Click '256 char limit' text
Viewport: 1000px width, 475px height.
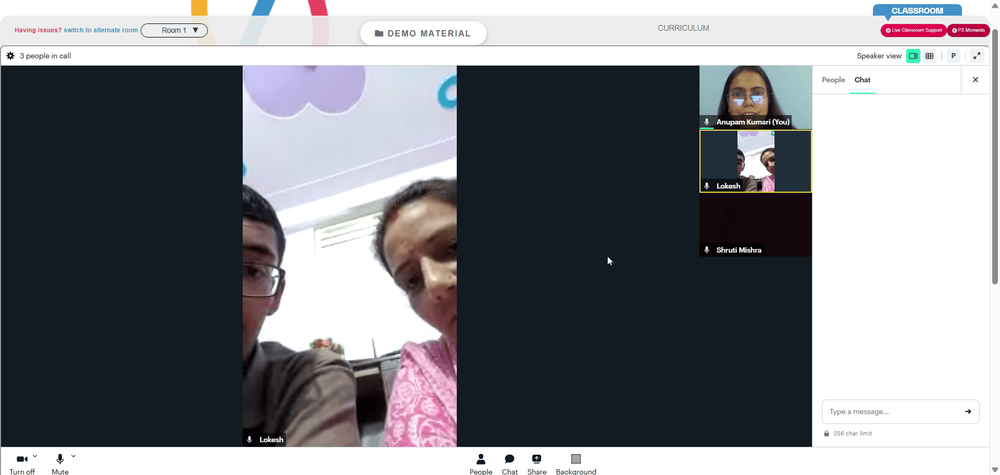(853, 434)
